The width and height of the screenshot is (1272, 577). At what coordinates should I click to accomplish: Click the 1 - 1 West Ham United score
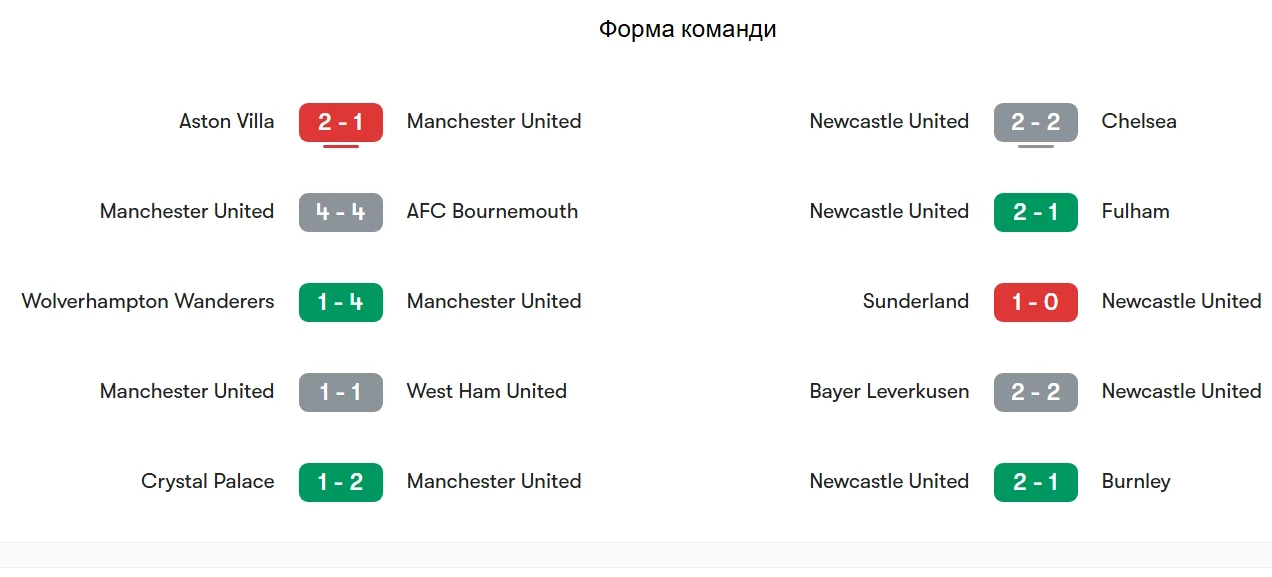(x=340, y=392)
